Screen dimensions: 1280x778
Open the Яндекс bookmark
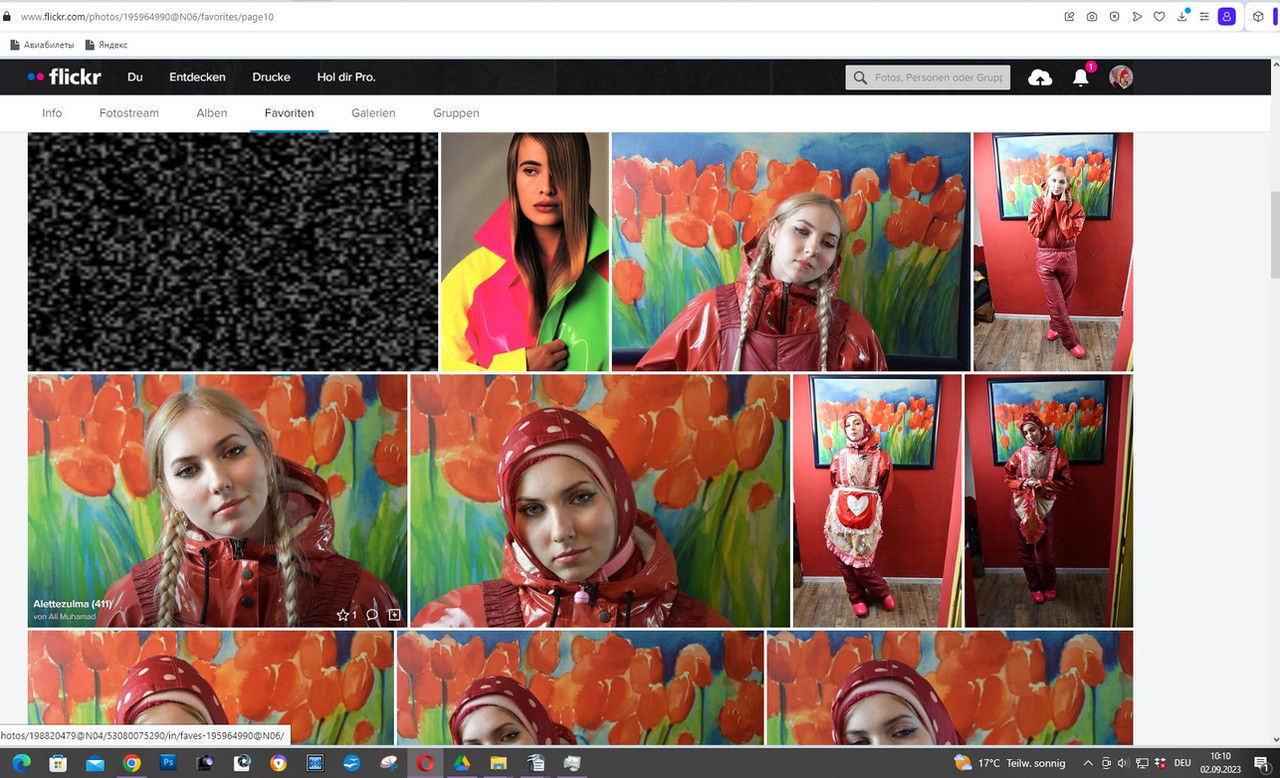(107, 45)
